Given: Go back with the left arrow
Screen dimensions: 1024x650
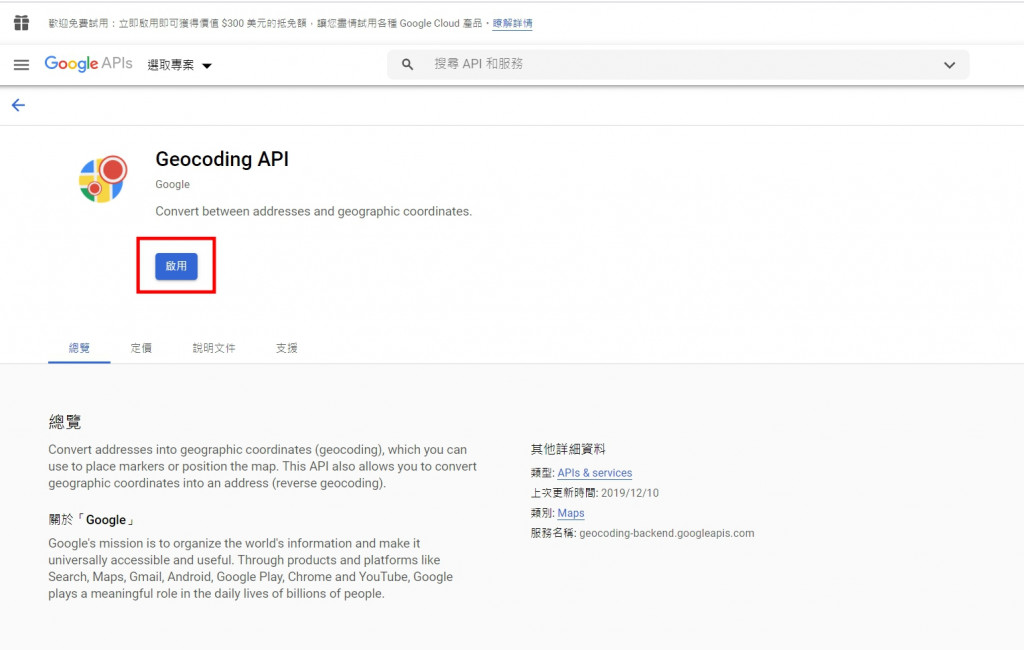Looking at the screenshot, I should [18, 105].
